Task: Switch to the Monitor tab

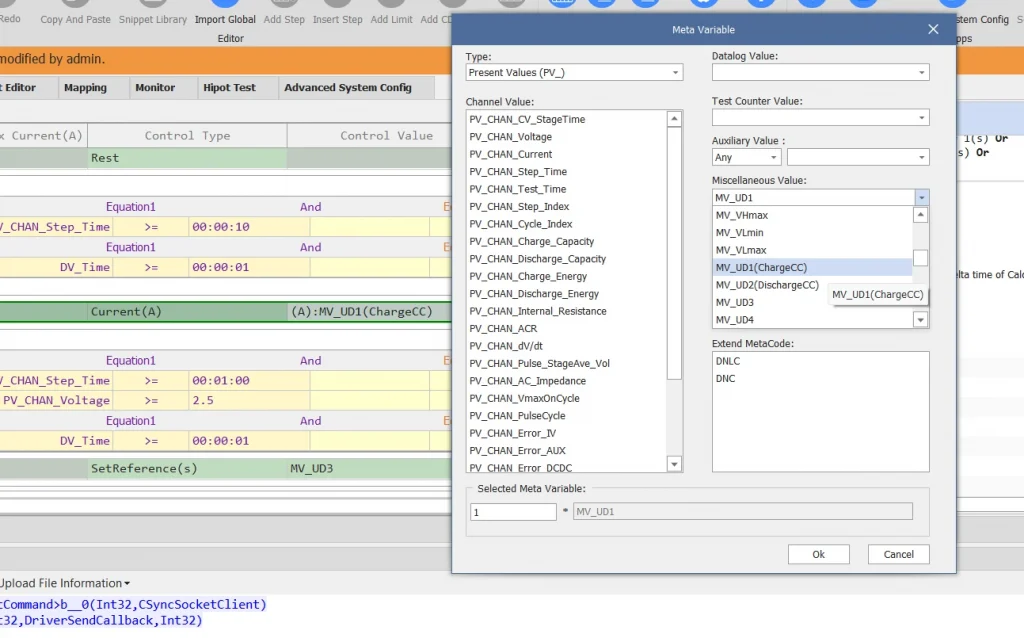Action: click(158, 87)
